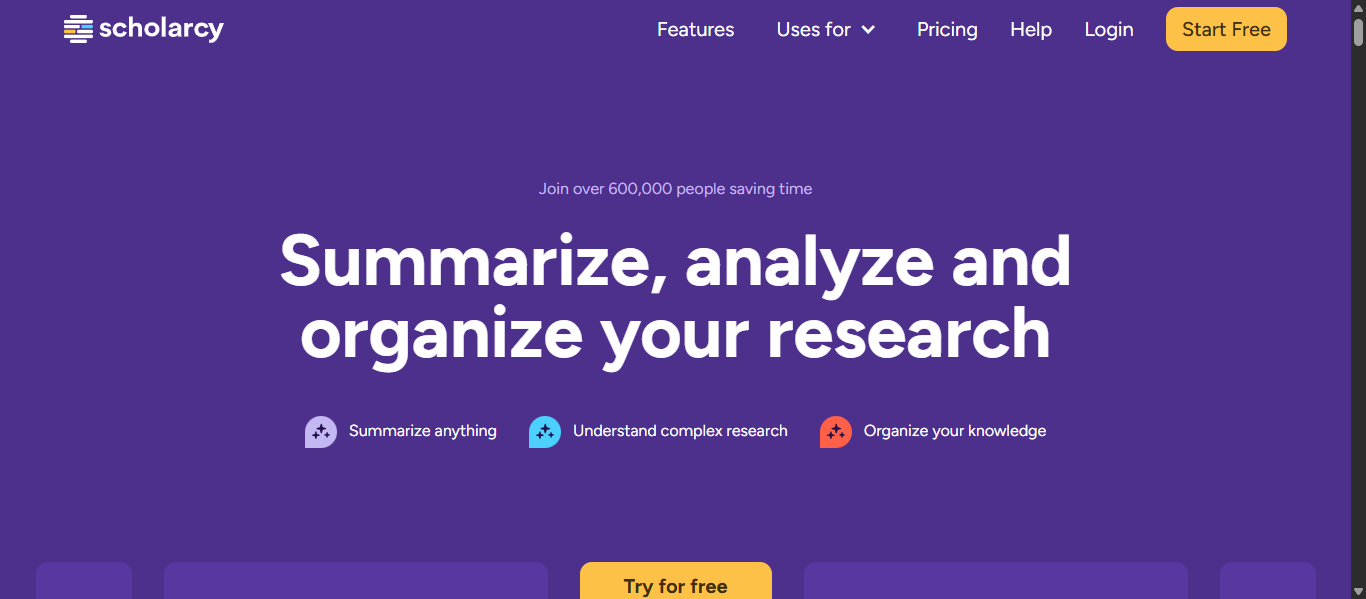
Task: Click the scrollbar up arrow
Action: tap(1358, 8)
